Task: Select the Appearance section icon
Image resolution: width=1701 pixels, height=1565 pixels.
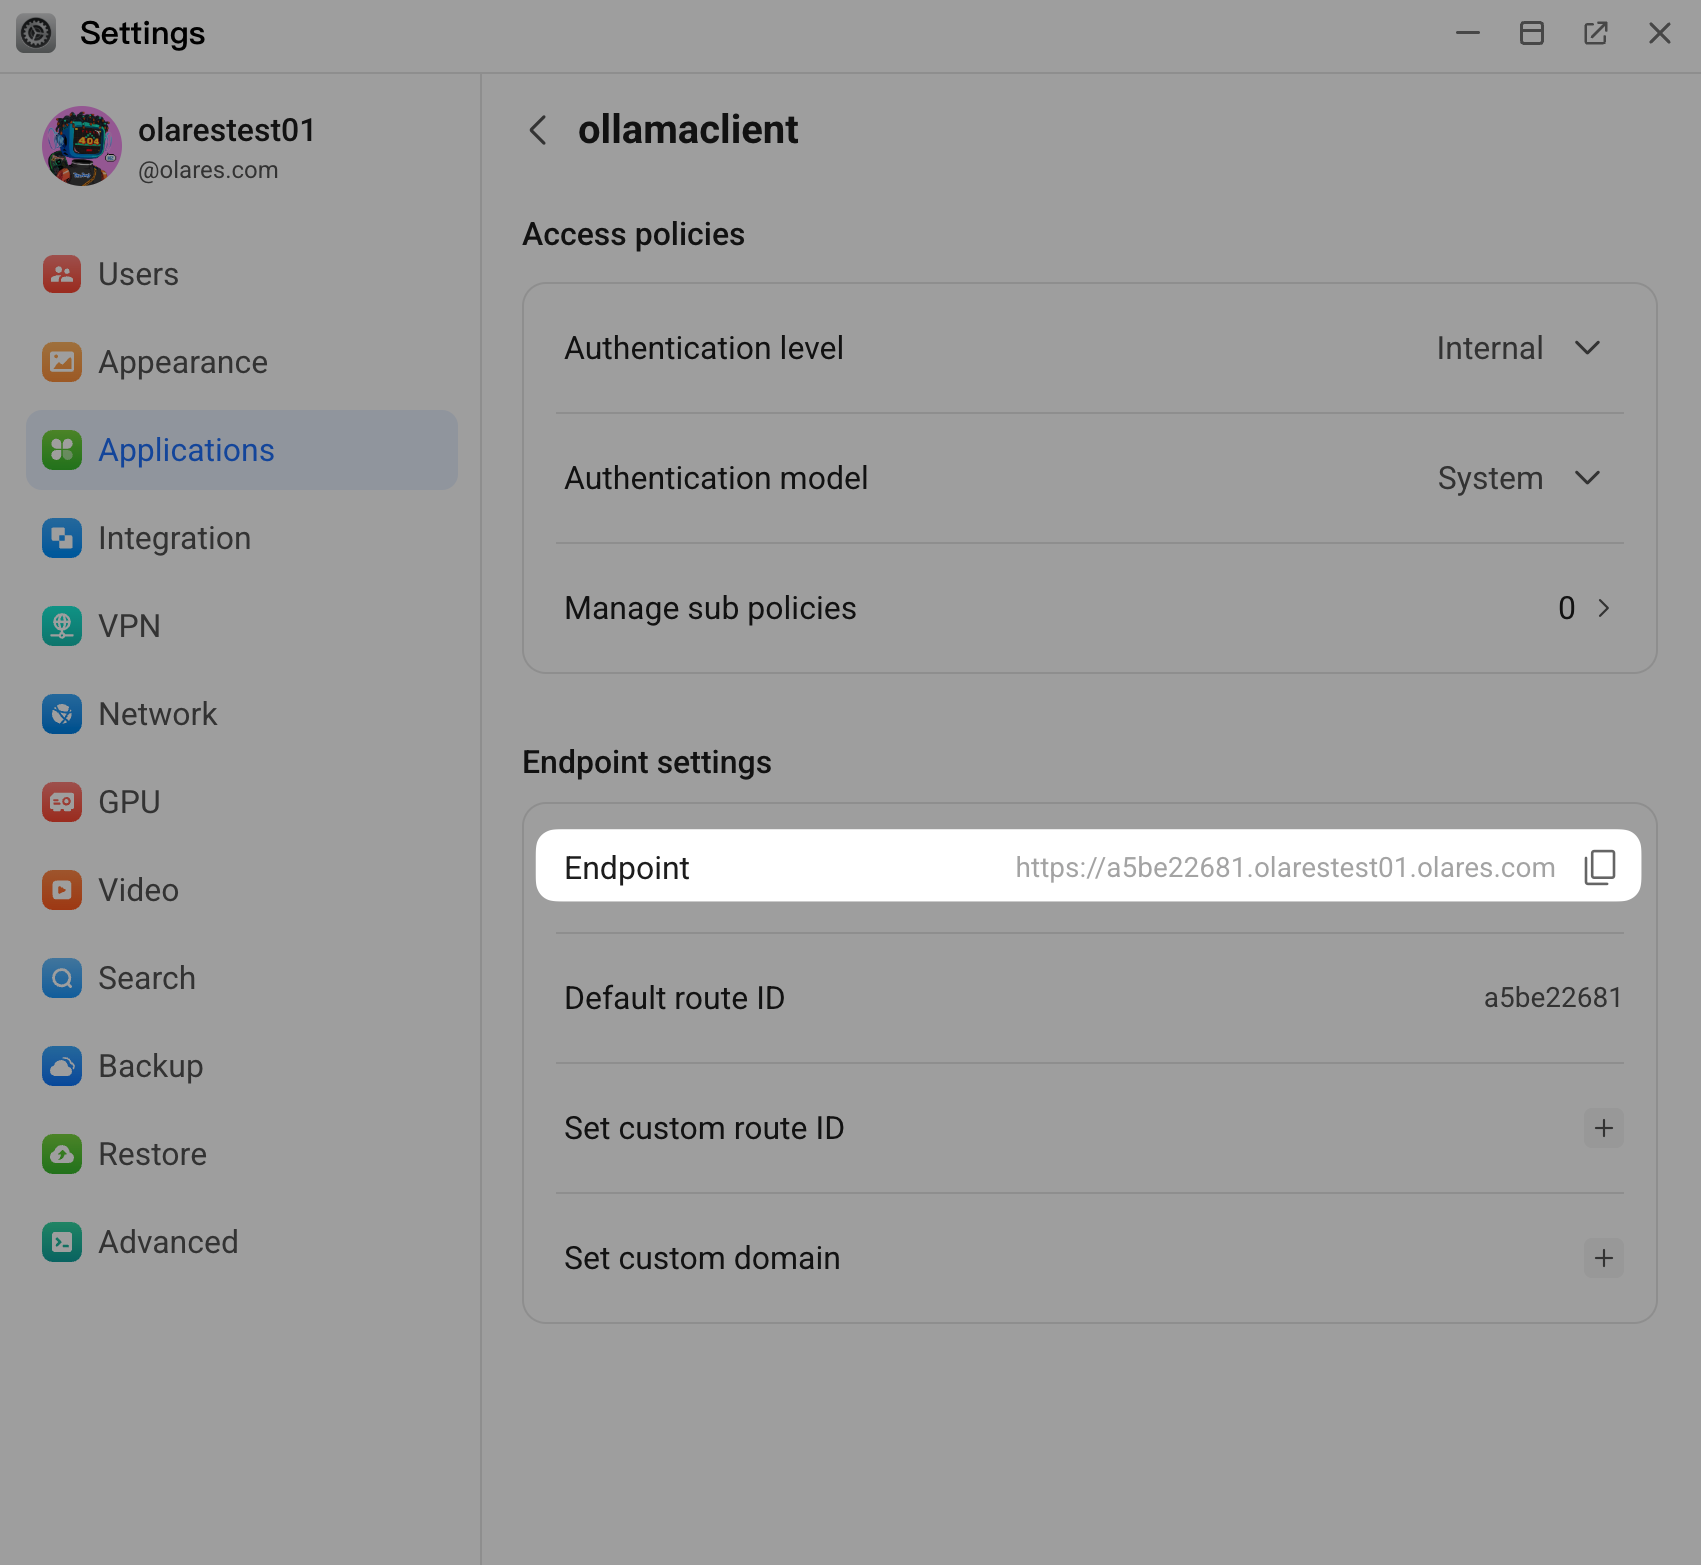Action: tap(61, 362)
